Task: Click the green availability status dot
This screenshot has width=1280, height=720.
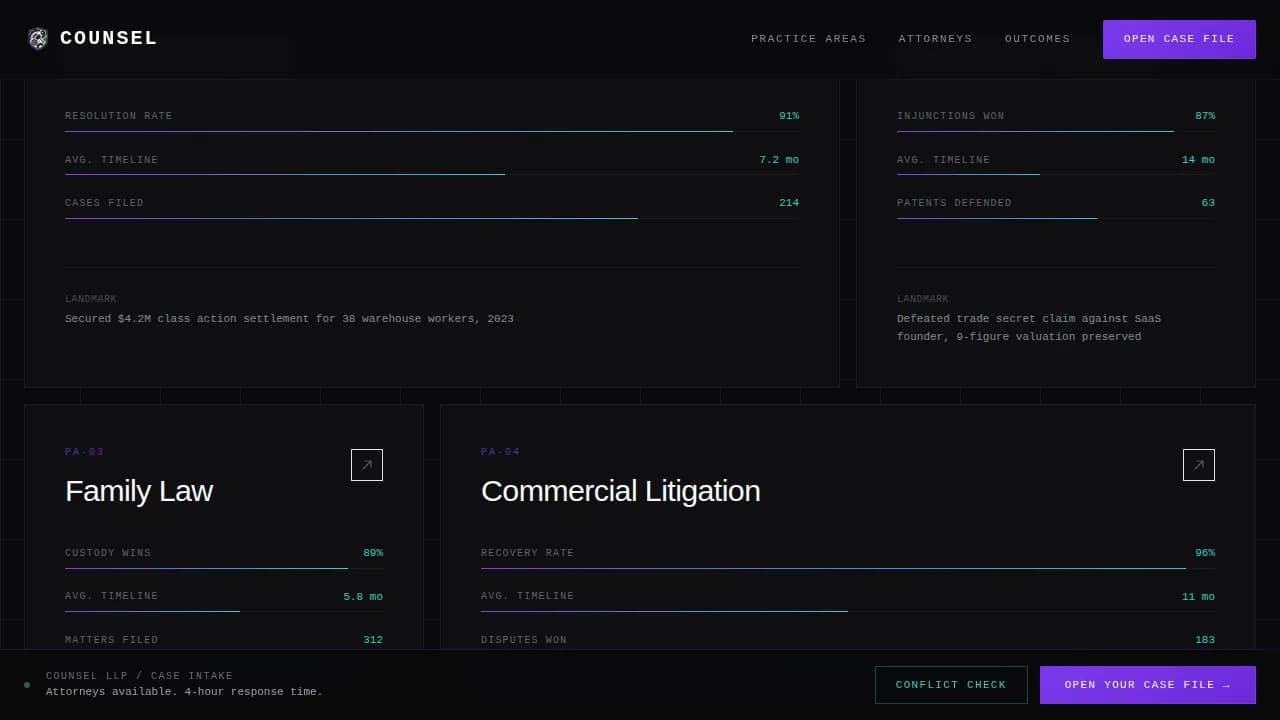Action: coord(27,685)
